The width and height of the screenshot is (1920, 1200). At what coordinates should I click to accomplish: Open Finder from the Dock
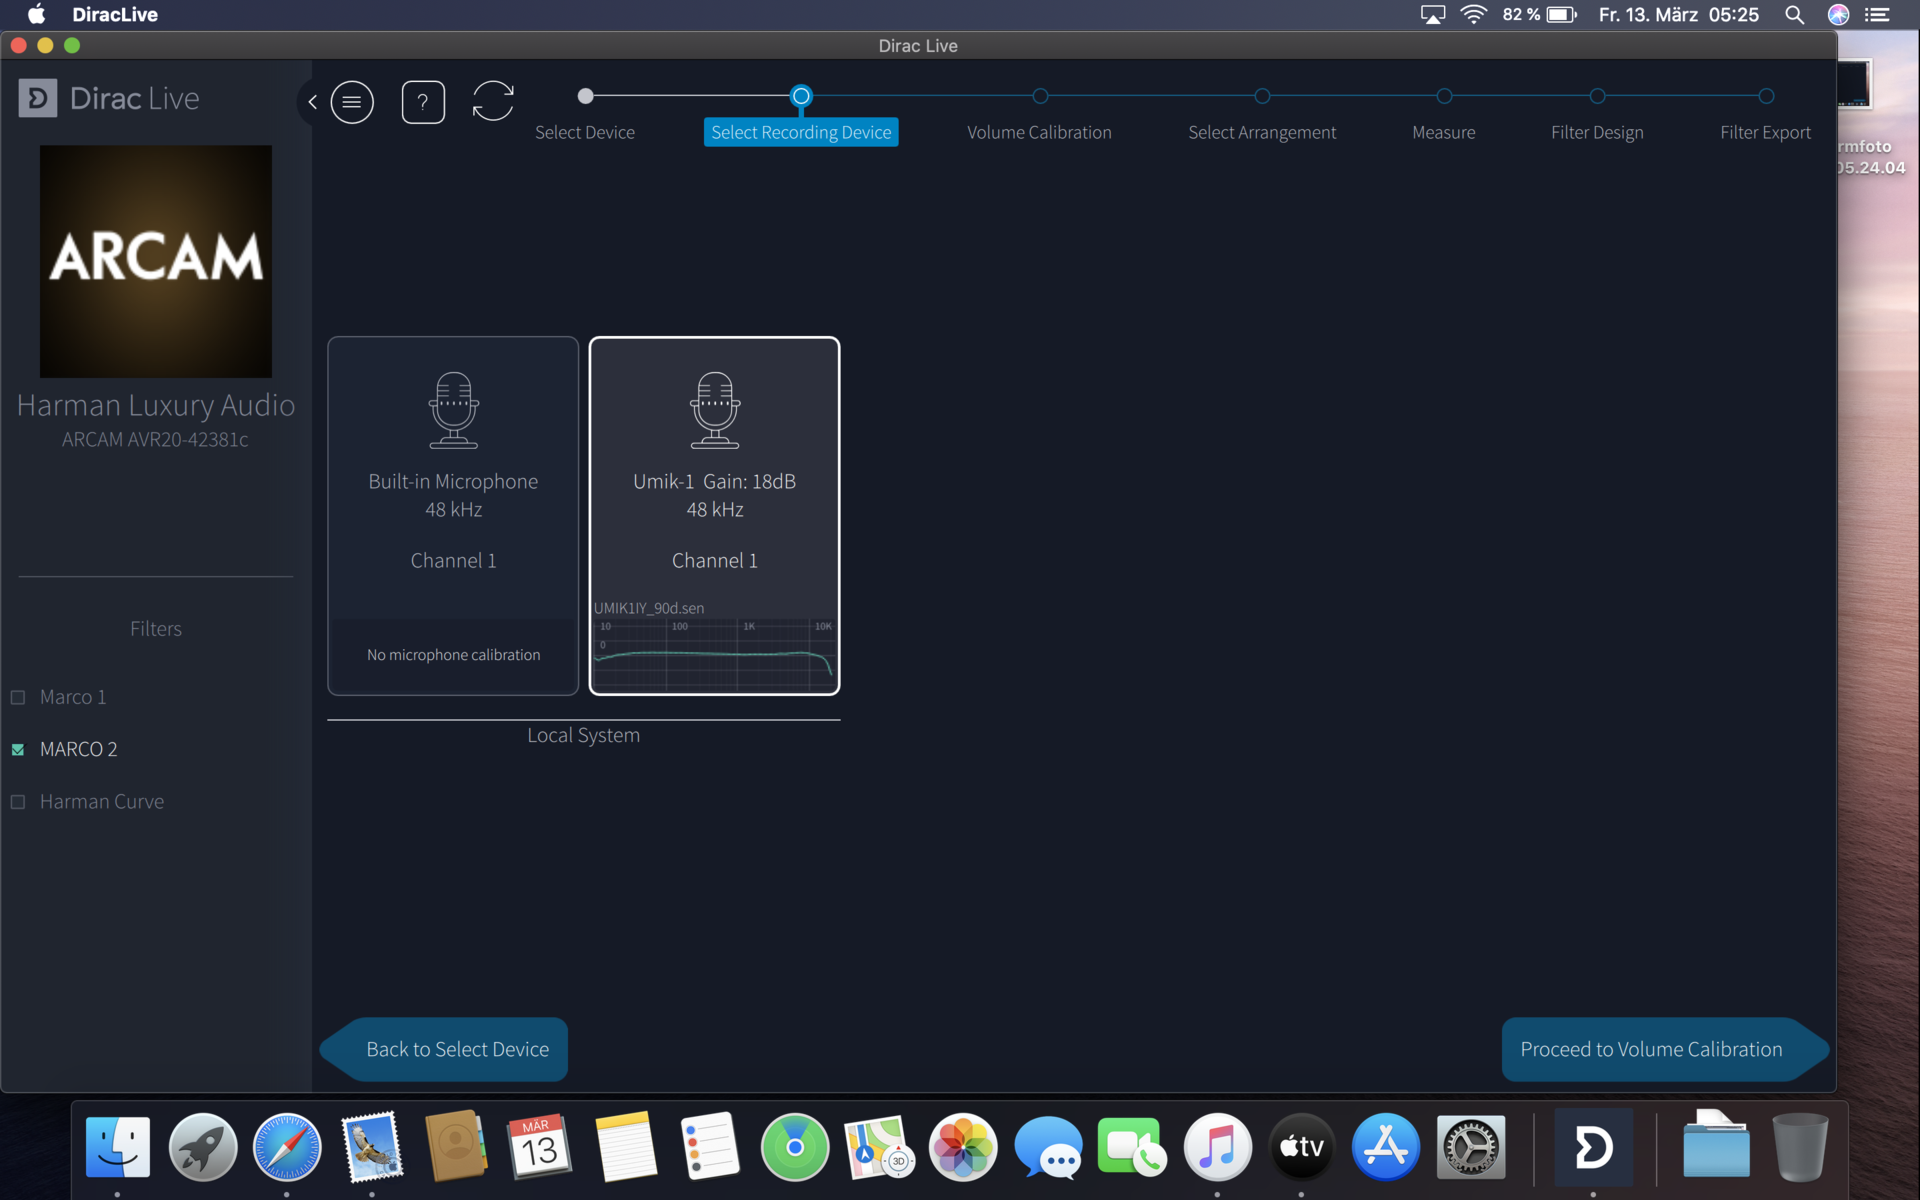[118, 1147]
